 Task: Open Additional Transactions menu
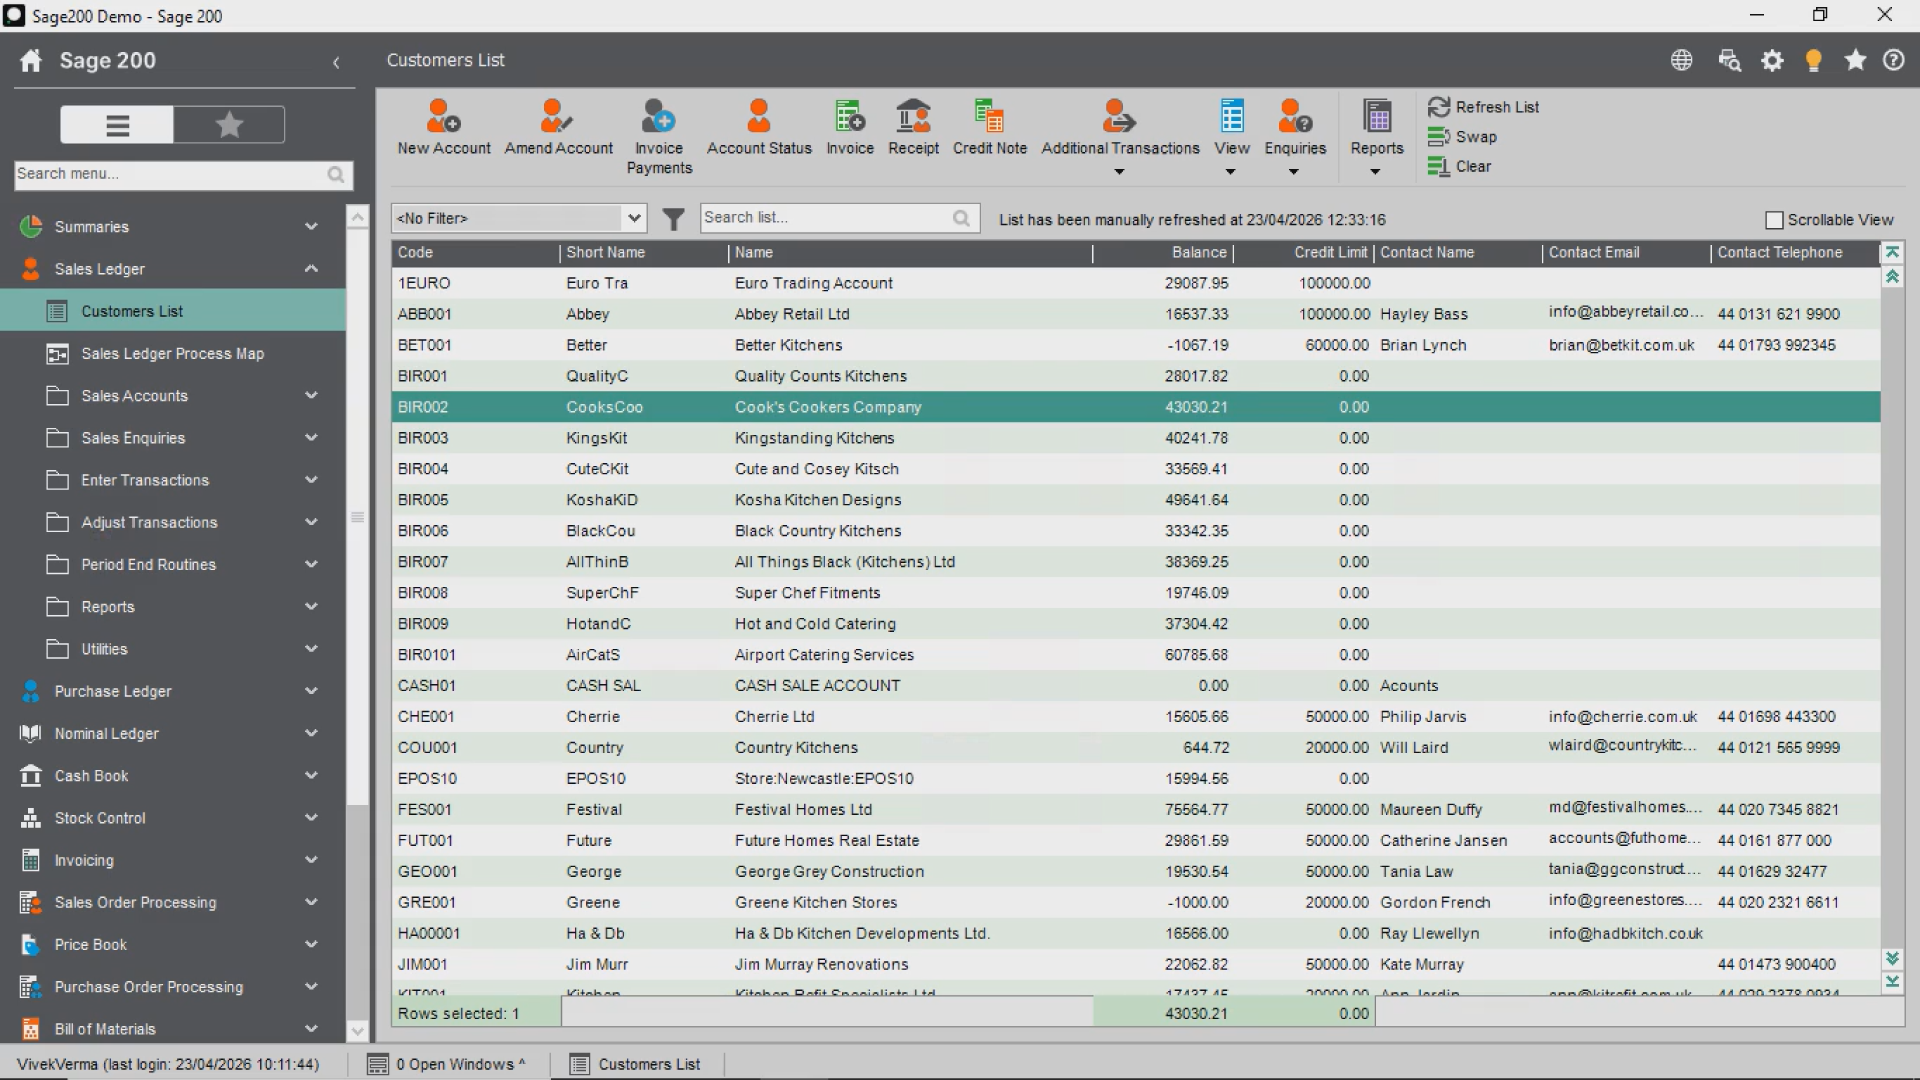(1120, 137)
